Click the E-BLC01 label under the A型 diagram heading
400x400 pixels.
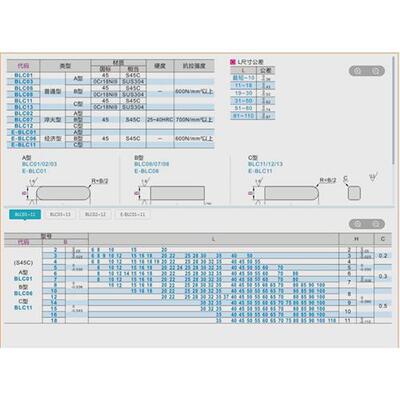point(34,171)
